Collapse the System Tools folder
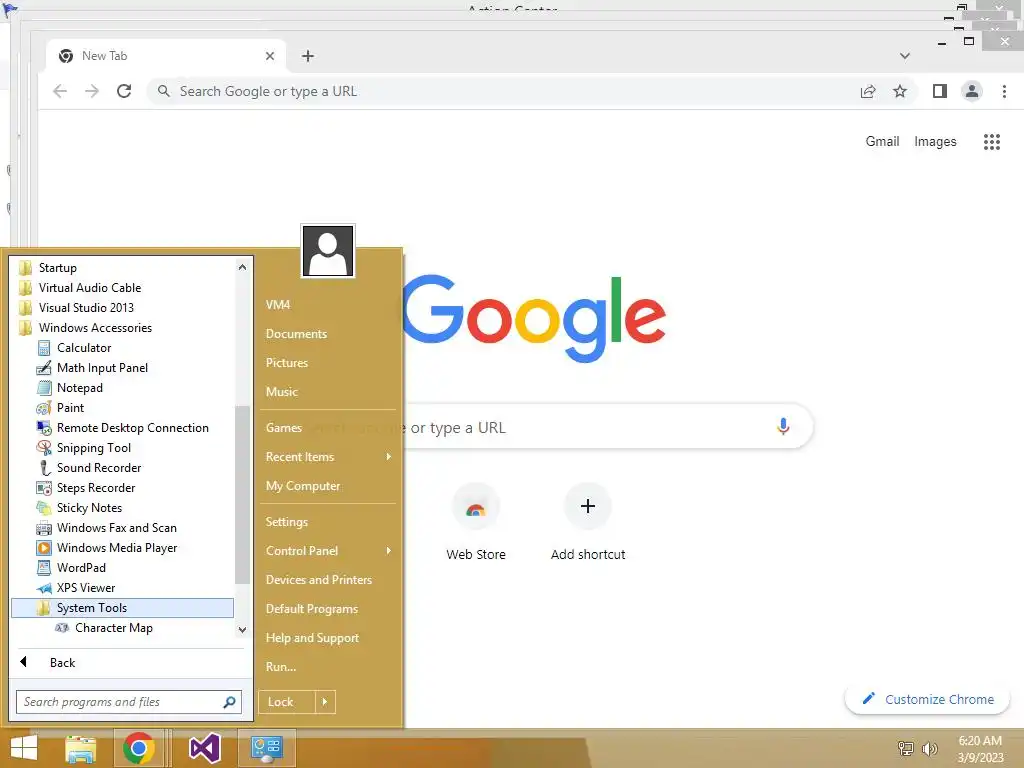1024x768 pixels. (123, 608)
